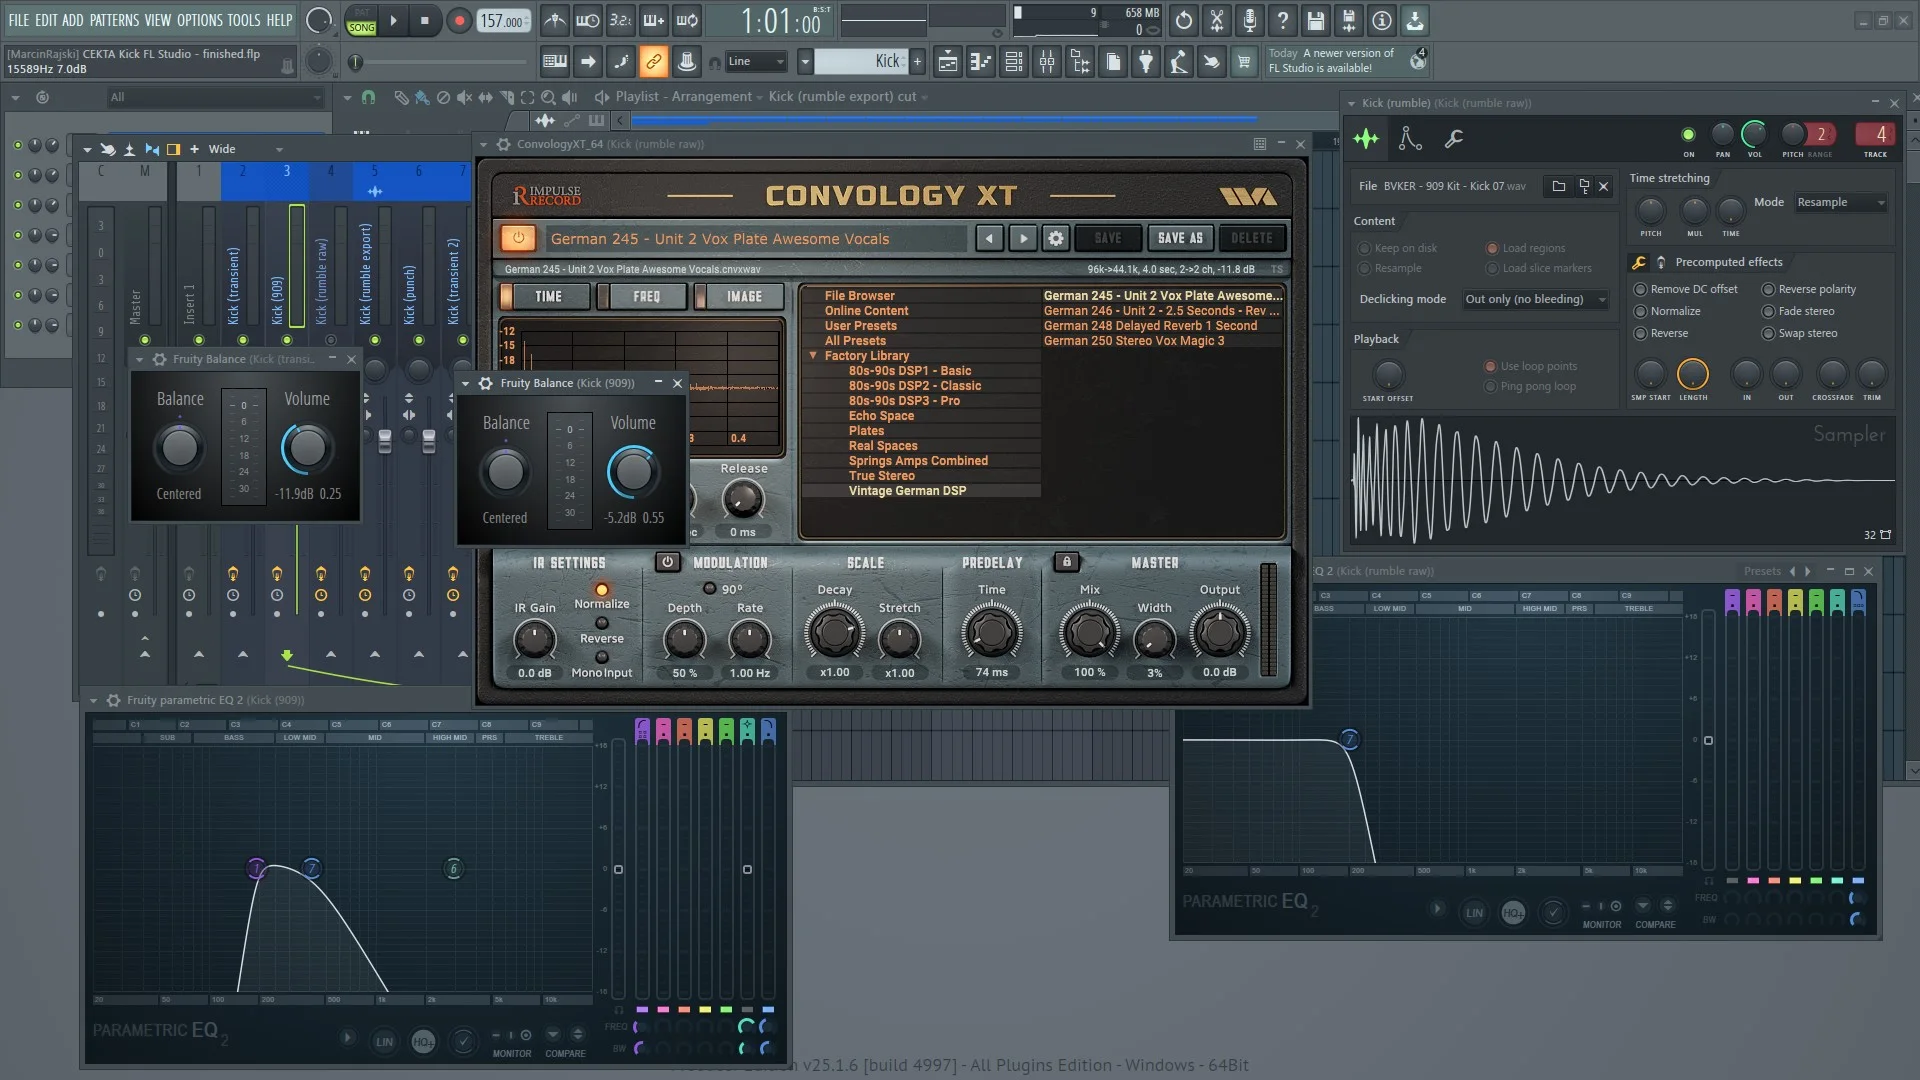Image resolution: width=1920 pixels, height=1080 pixels.
Task: Open the wrench settings tab in the Sampler panel
Action: click(x=1453, y=139)
